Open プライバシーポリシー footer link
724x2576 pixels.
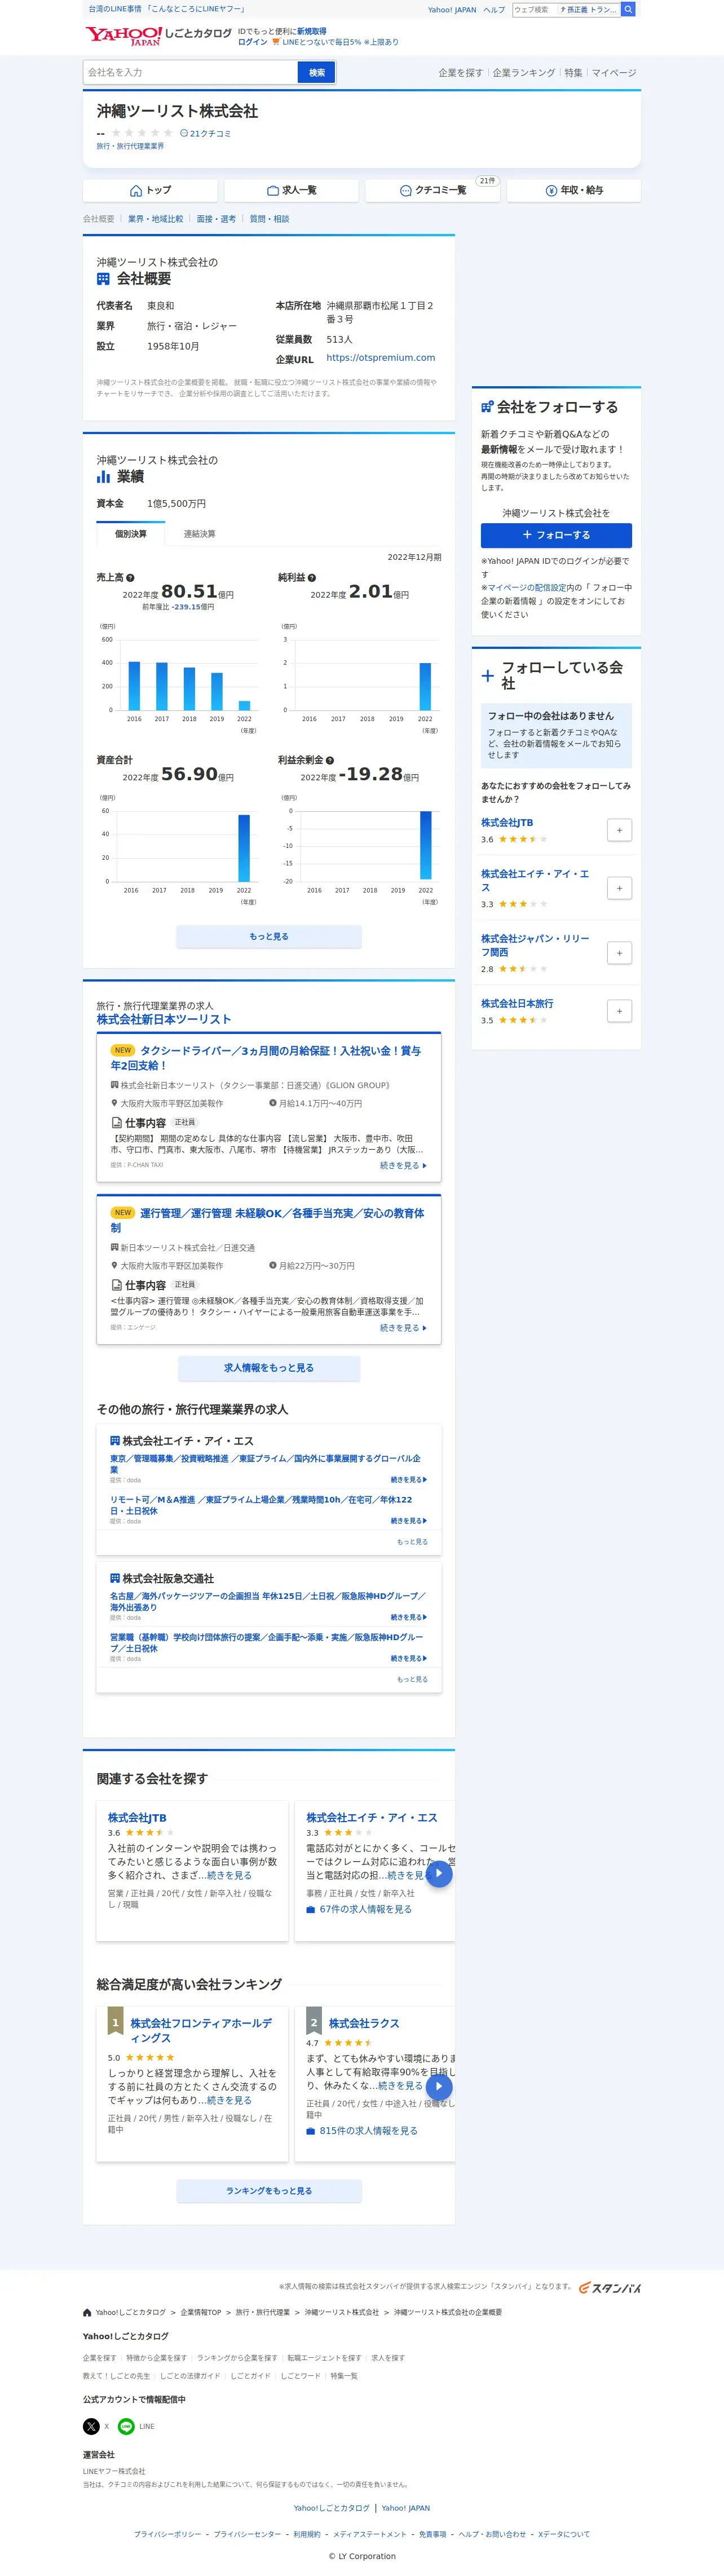click(x=167, y=2534)
